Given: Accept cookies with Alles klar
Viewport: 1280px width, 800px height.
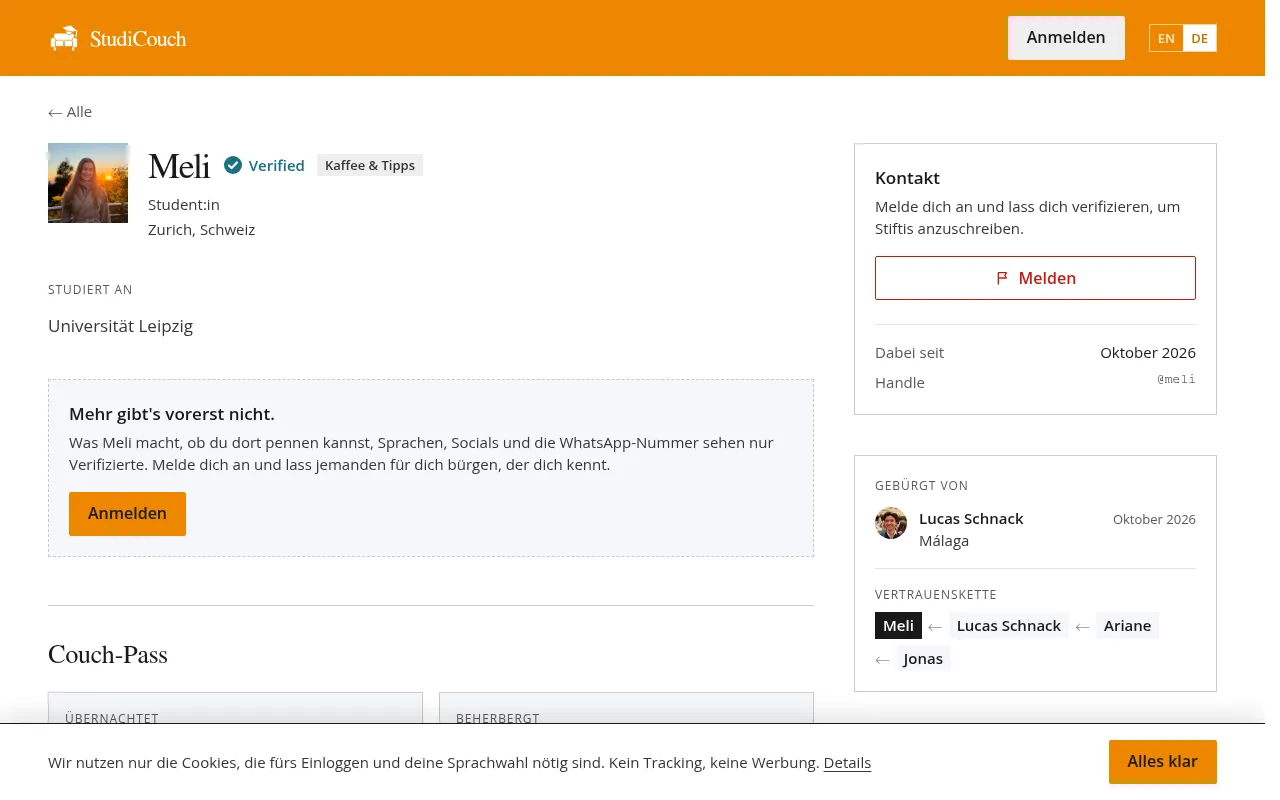Looking at the screenshot, I should [x=1162, y=761].
